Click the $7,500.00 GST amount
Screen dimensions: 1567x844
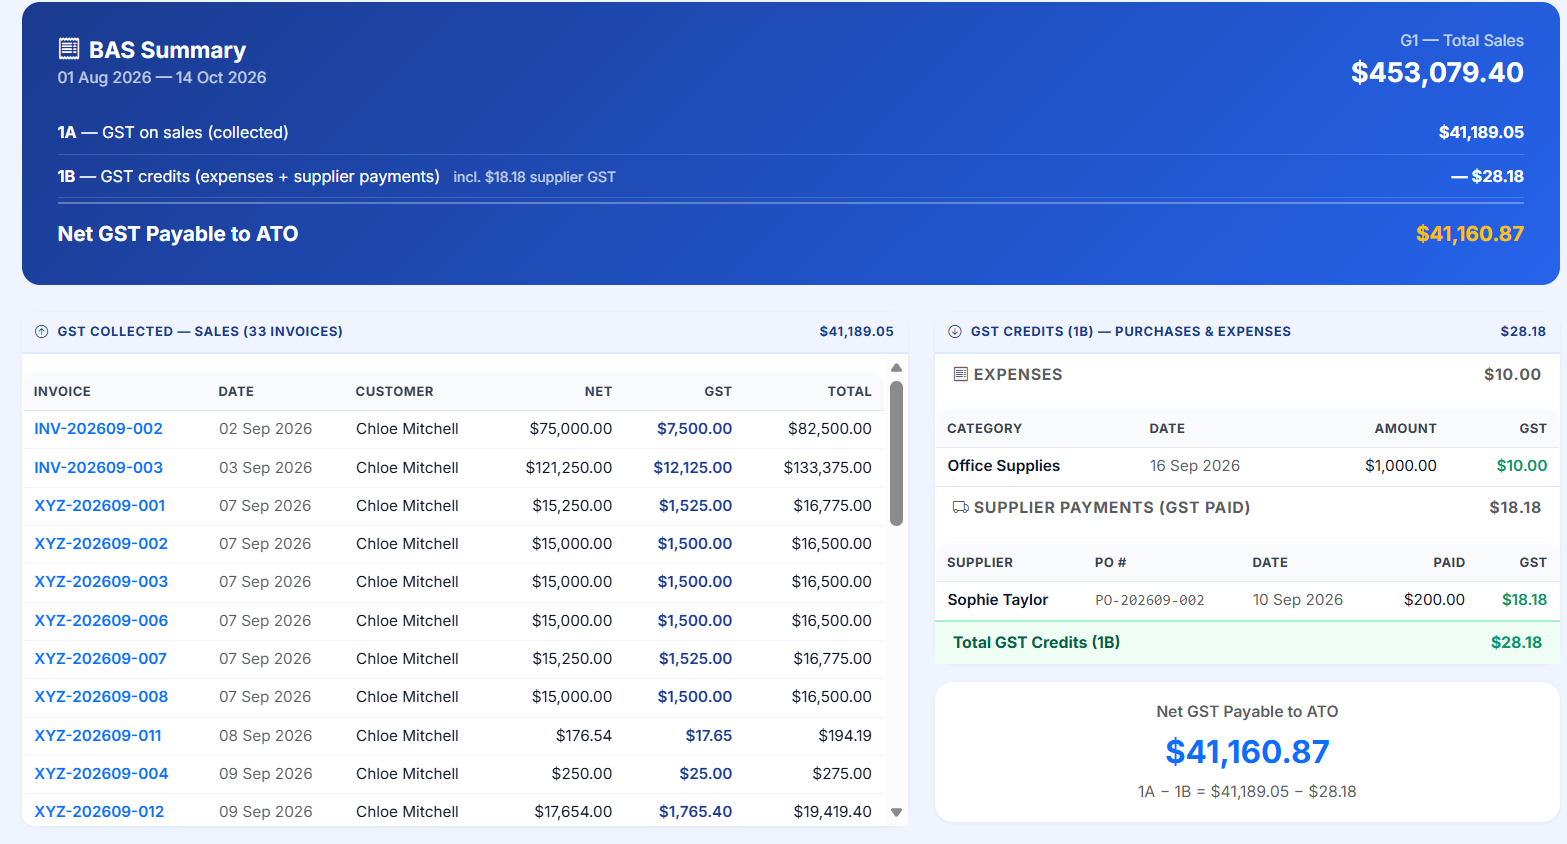coord(694,429)
